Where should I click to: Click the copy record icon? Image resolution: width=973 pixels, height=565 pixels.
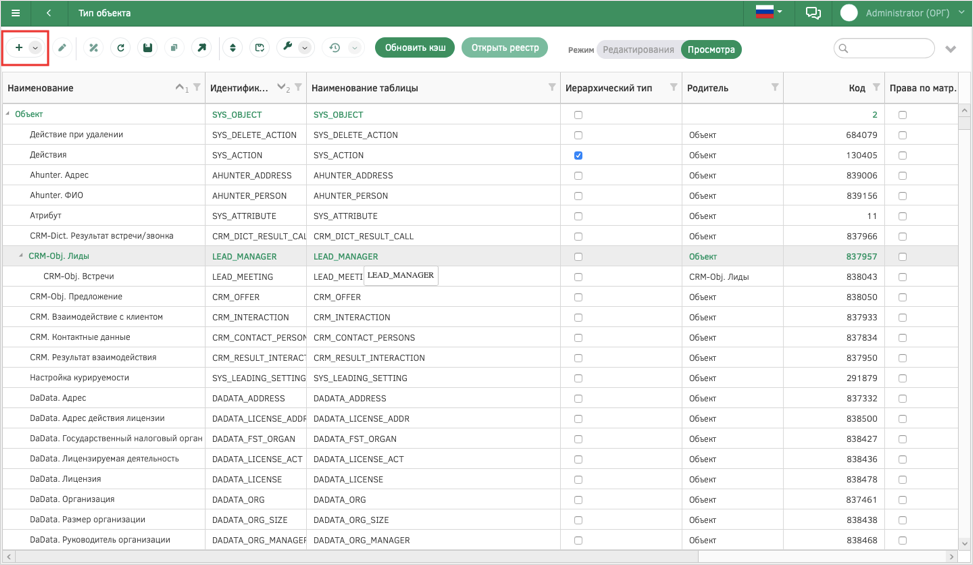tap(174, 48)
